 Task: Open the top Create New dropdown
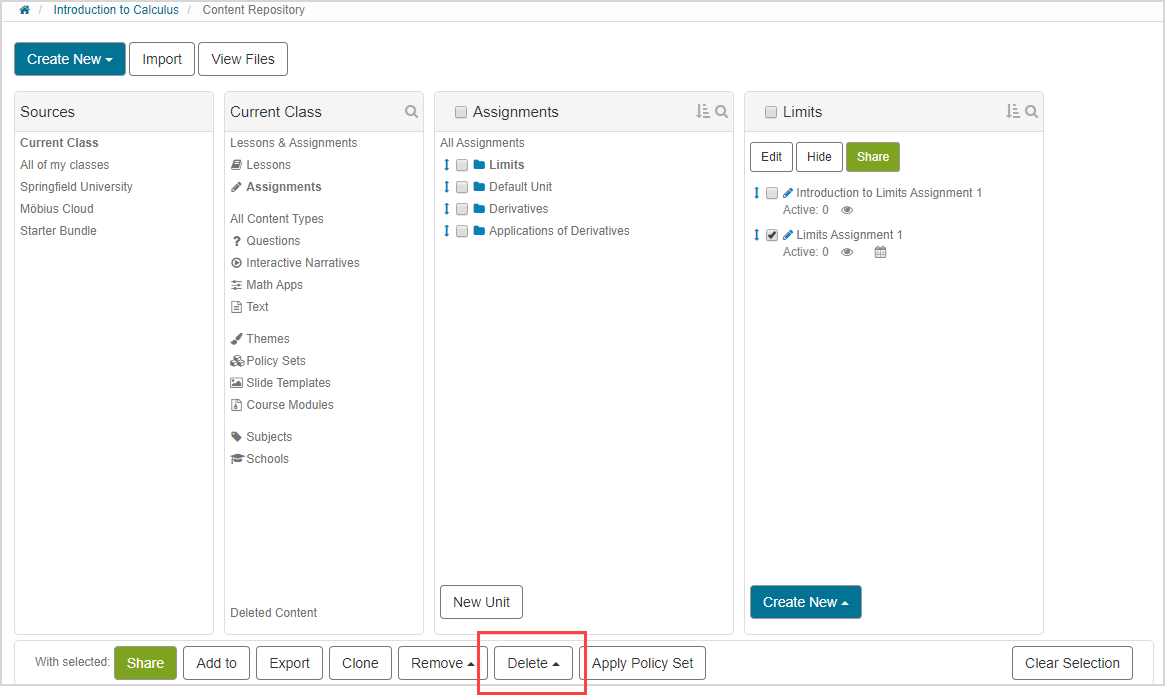point(70,59)
